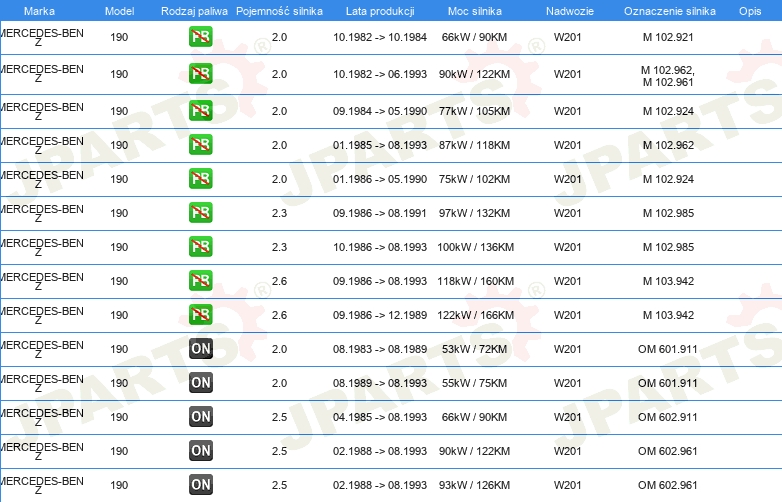Image resolution: width=782 pixels, height=502 pixels.
Task: Click ON diesel icon in 53kW/72KM row
Action: pos(200,349)
